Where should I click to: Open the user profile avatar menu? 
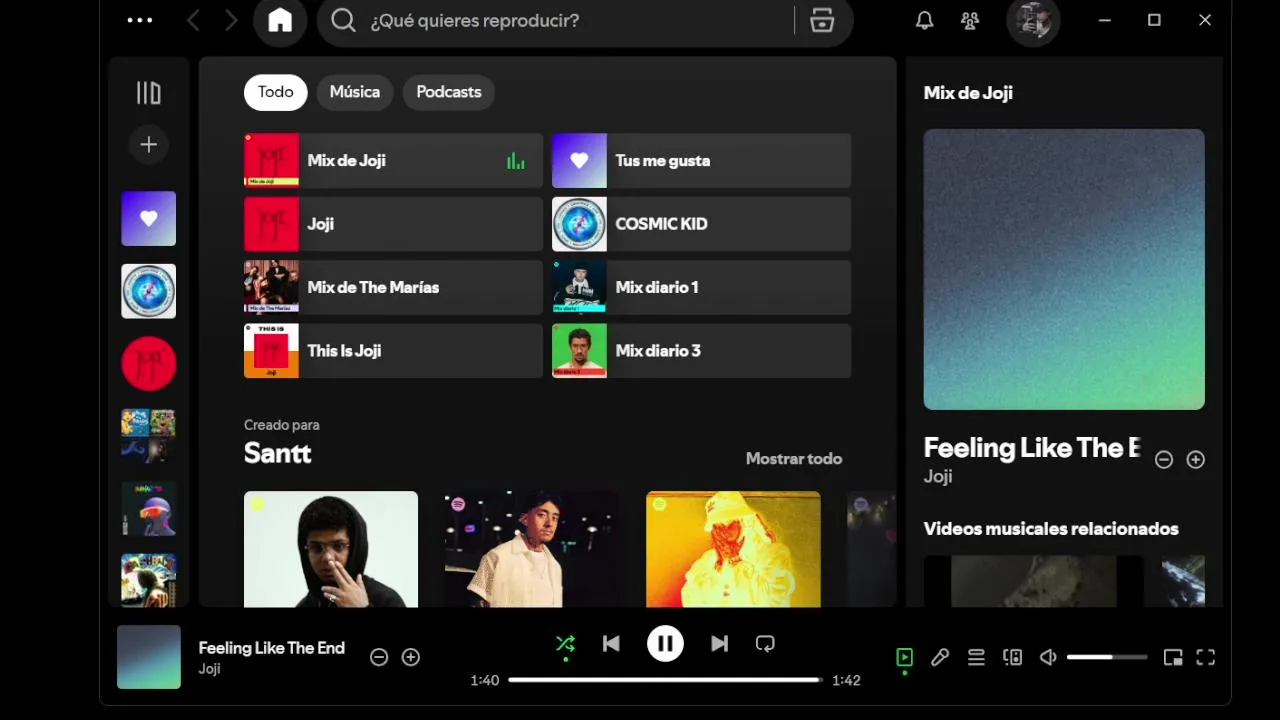pyautogui.click(x=1033, y=21)
